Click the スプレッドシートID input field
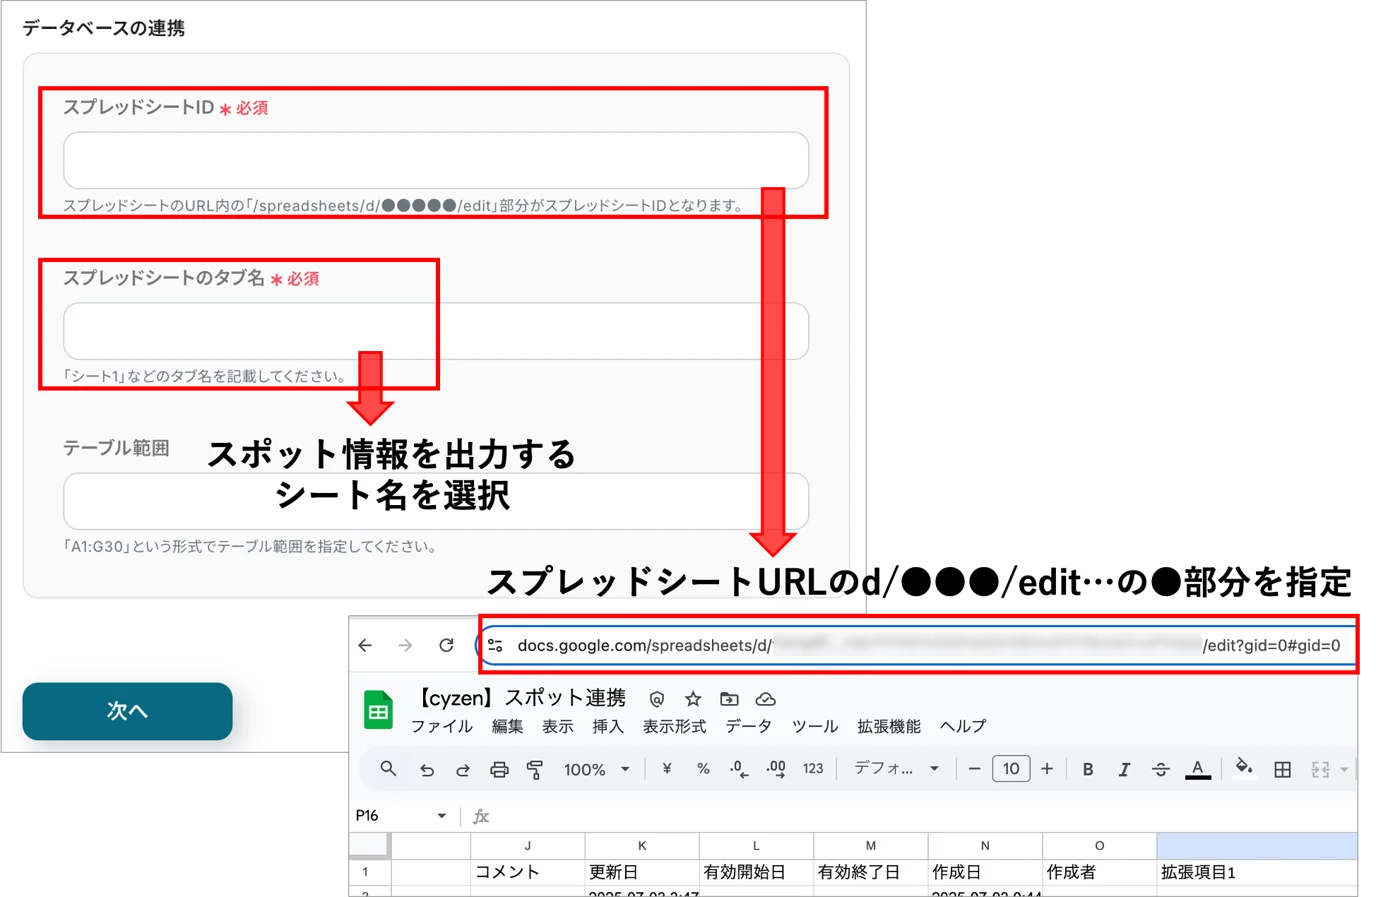Viewport: 1376px width, 897px height. click(x=436, y=160)
